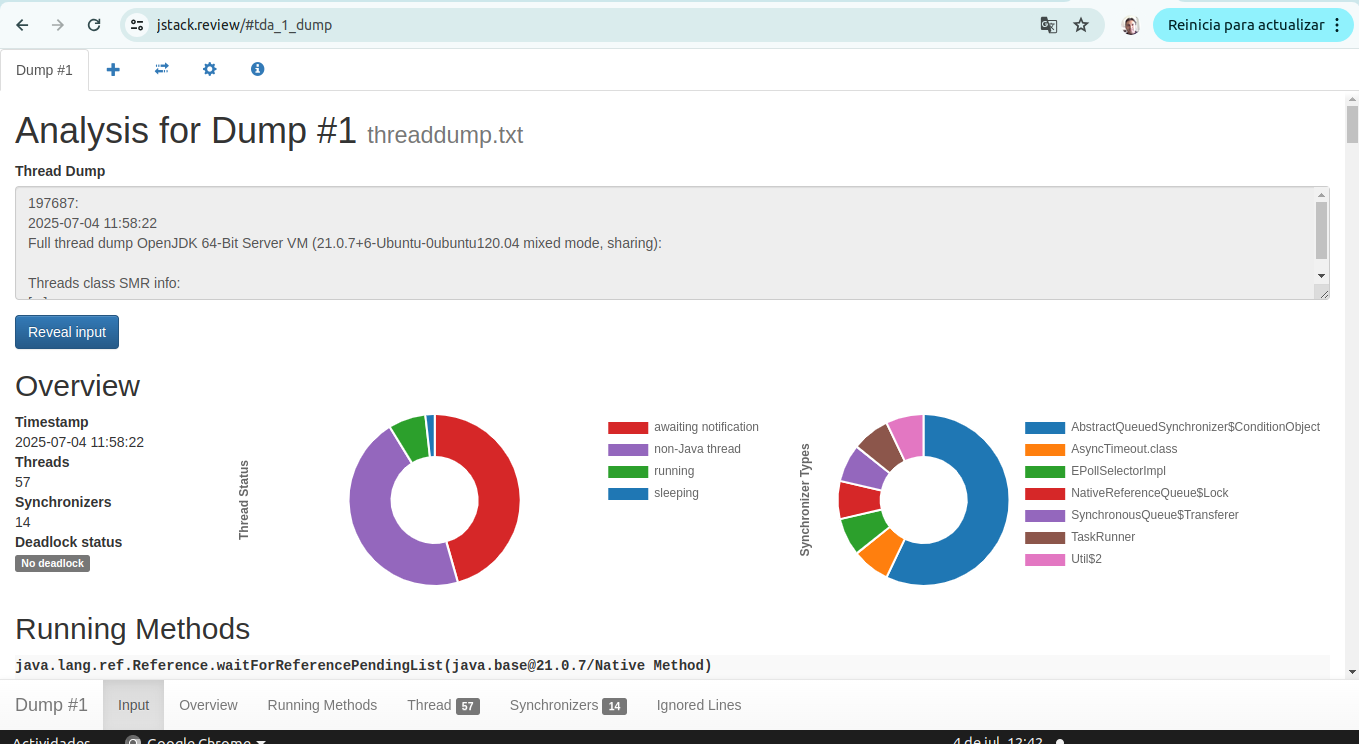Click the Dump #1 brand link in bottom bar

coord(51,705)
